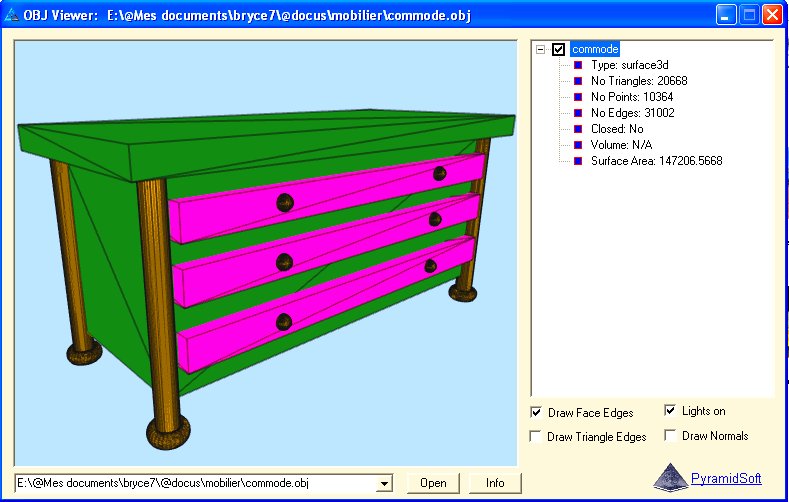789x502 pixels.
Task: Click the OBJ Viewer title bar icon
Action: pos(11,15)
